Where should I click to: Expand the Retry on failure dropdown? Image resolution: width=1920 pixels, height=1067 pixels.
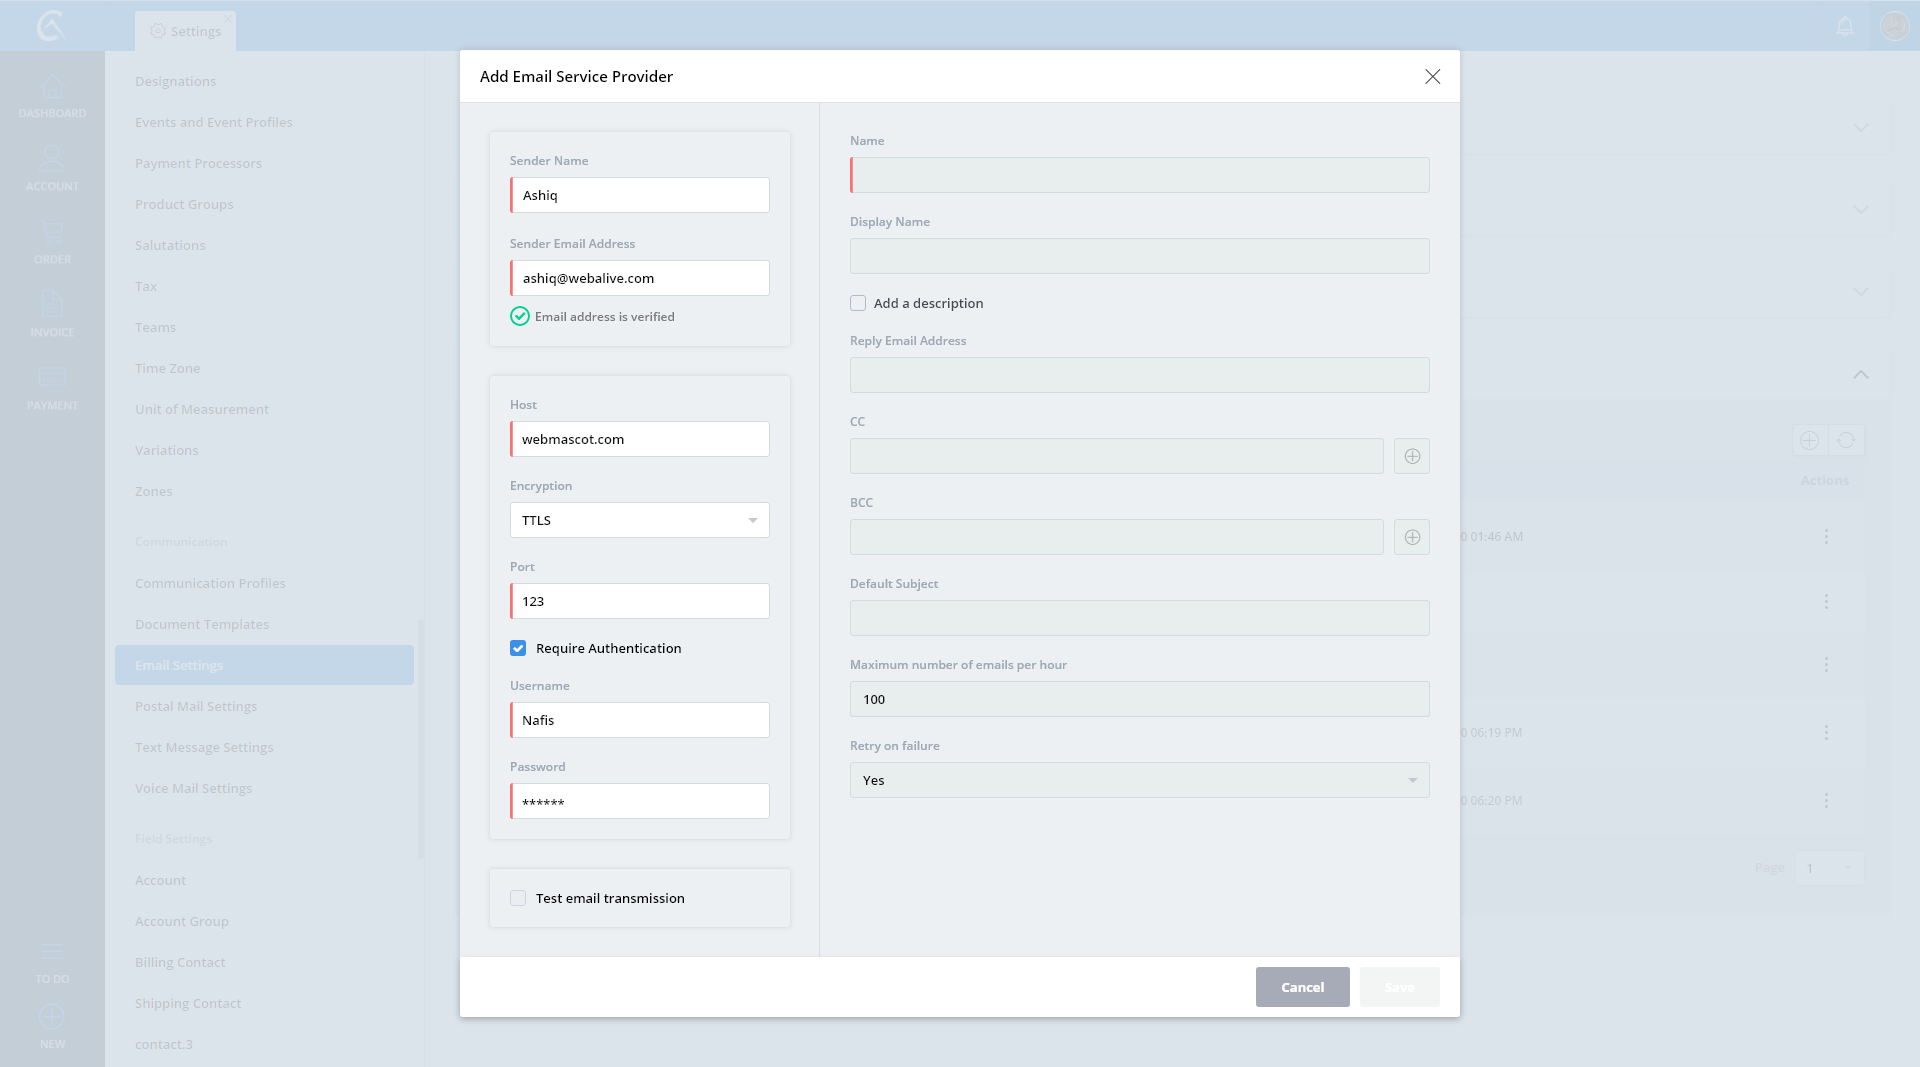1139,780
